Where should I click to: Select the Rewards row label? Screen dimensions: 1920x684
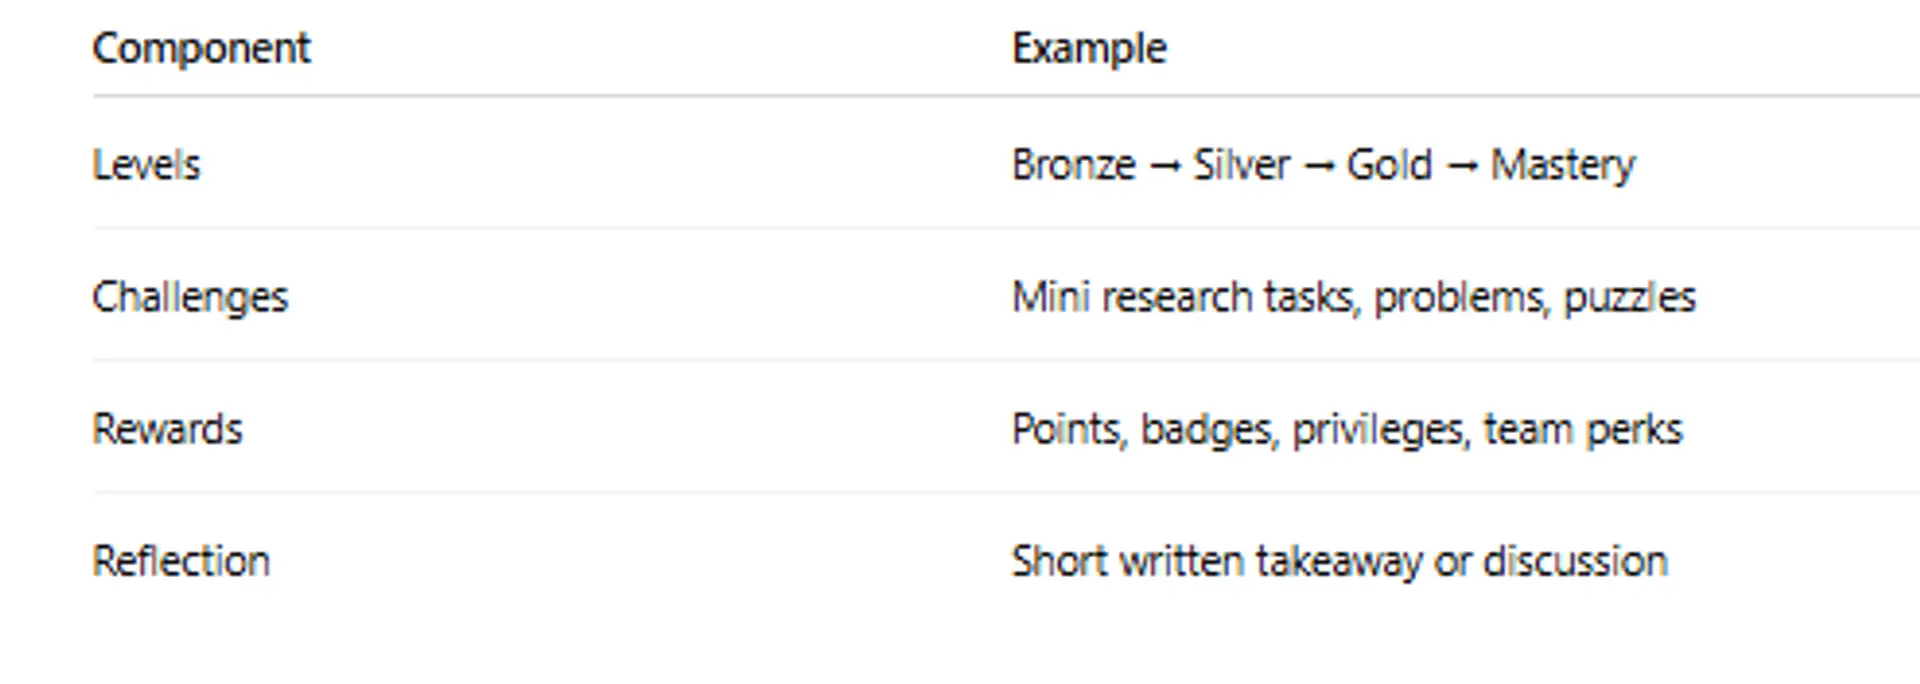[x=167, y=429]
